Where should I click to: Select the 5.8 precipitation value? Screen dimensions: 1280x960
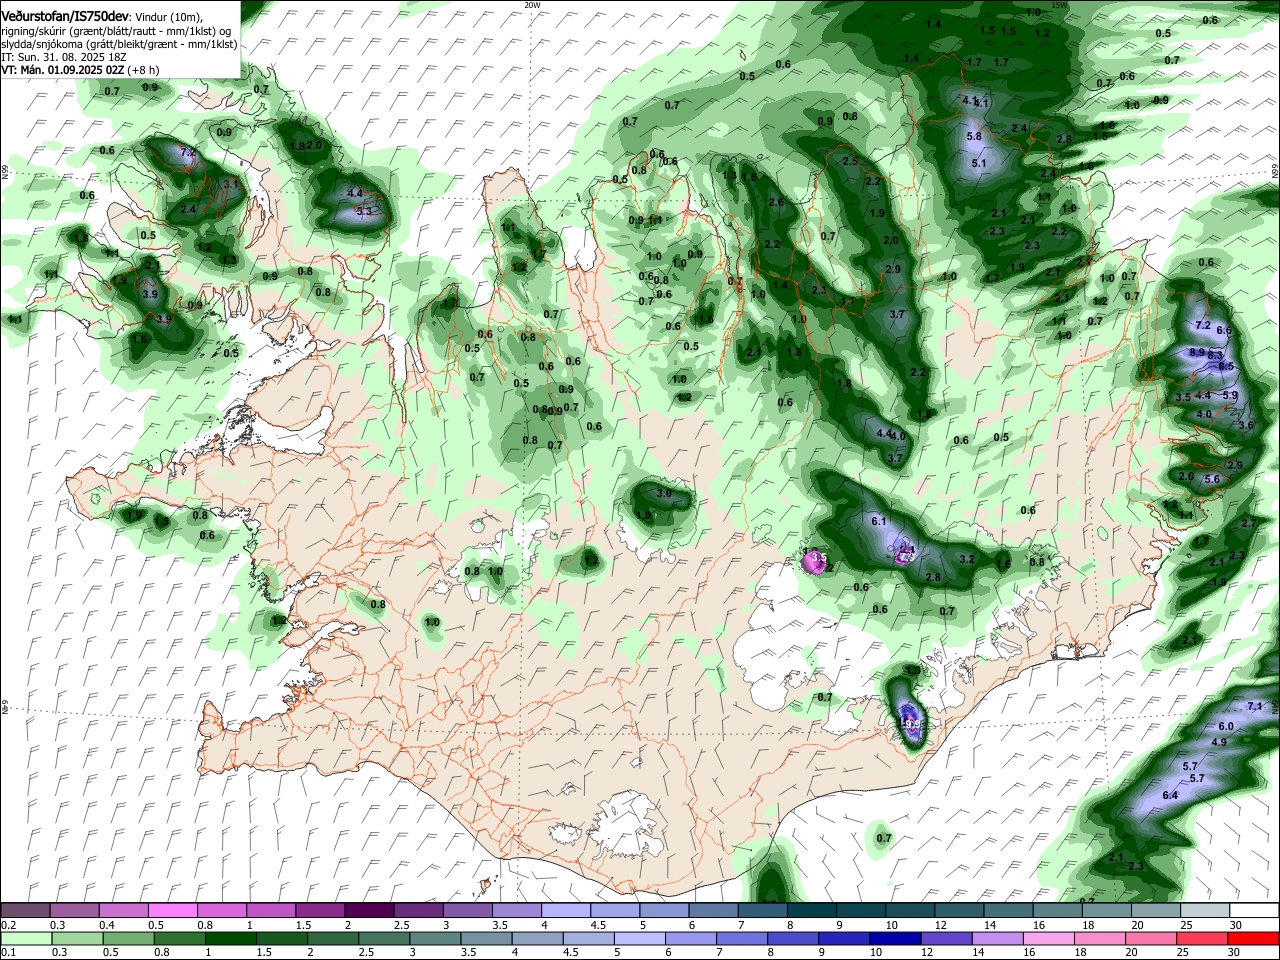point(975,136)
